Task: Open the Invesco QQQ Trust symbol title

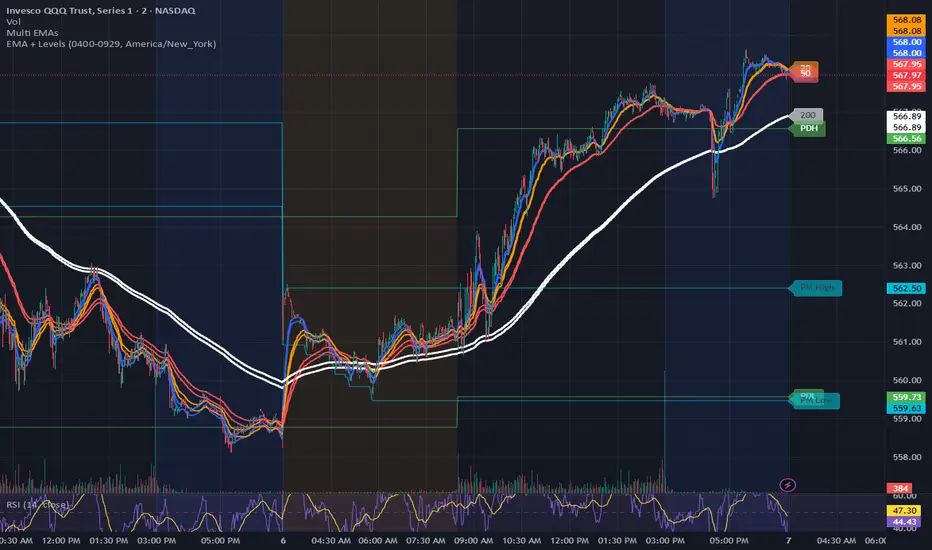Action: click(100, 11)
